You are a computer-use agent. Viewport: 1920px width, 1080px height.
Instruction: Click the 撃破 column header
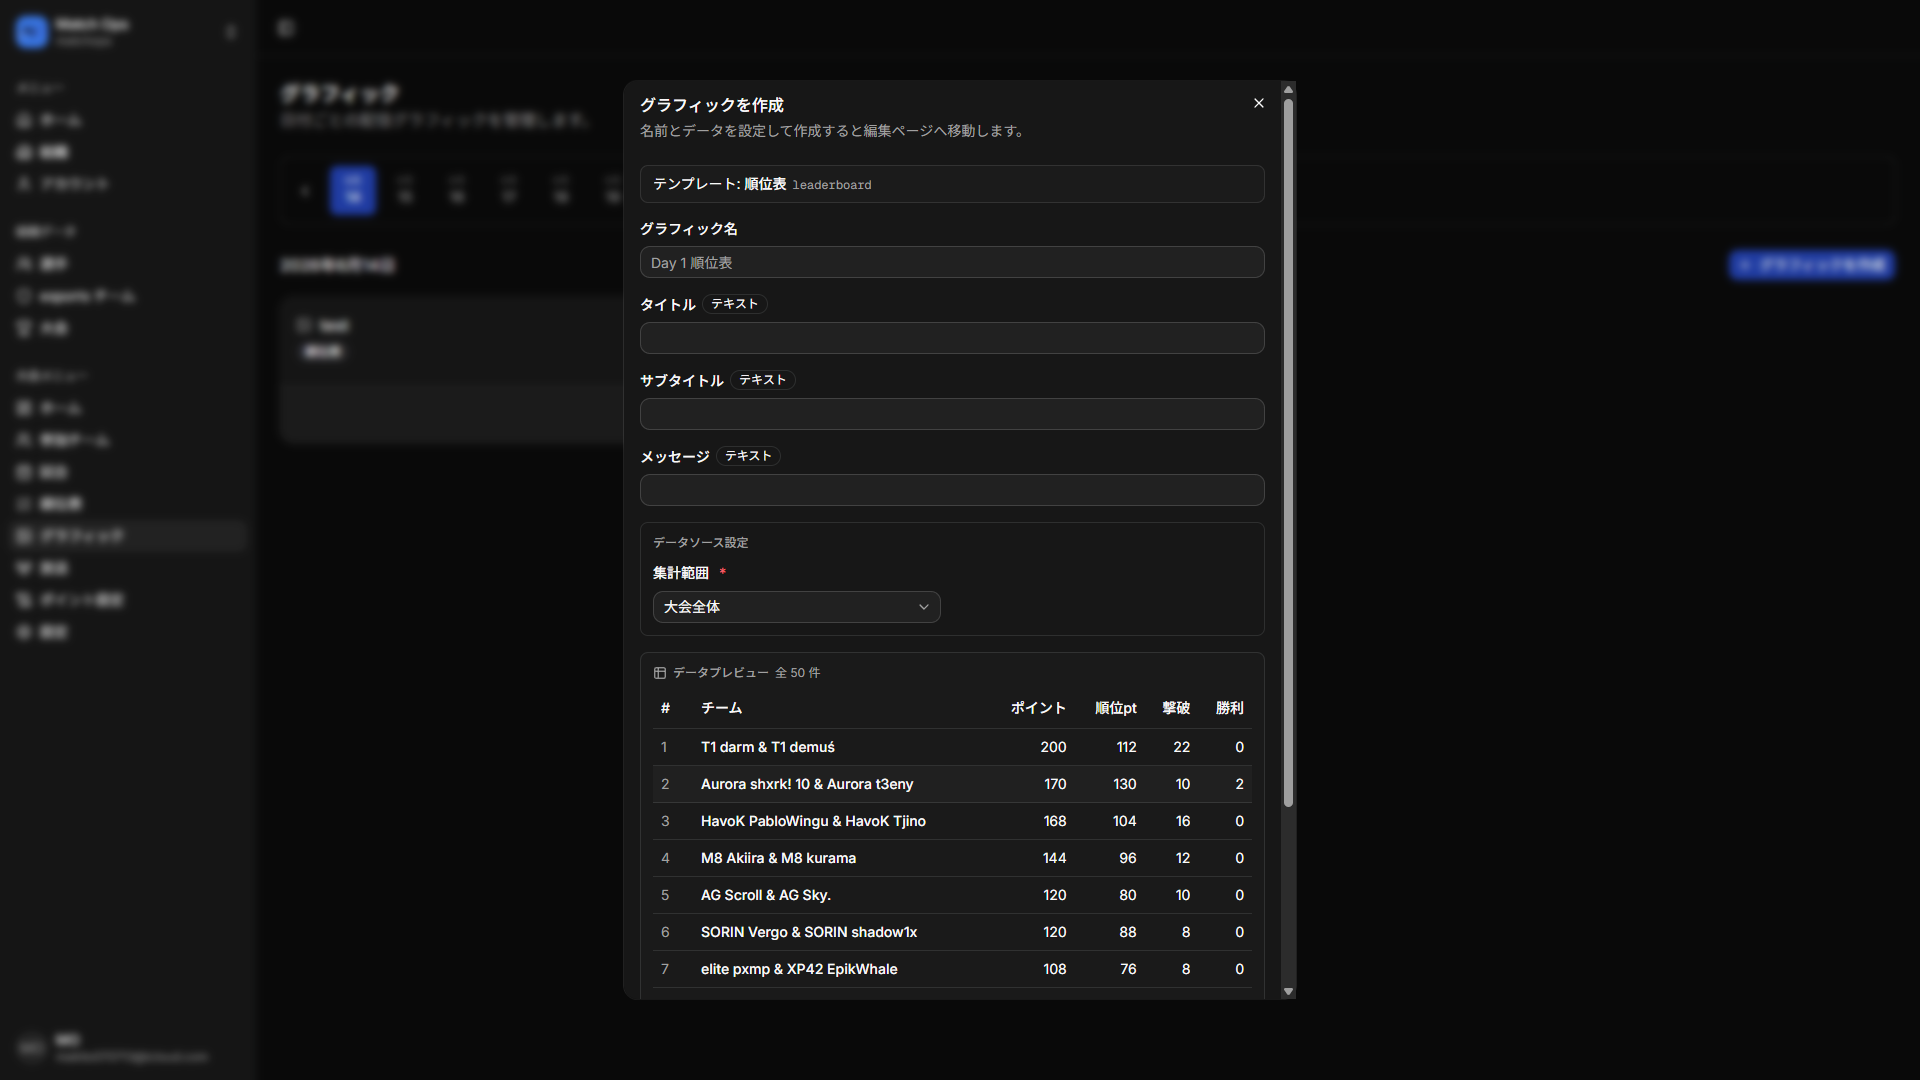coord(1176,708)
